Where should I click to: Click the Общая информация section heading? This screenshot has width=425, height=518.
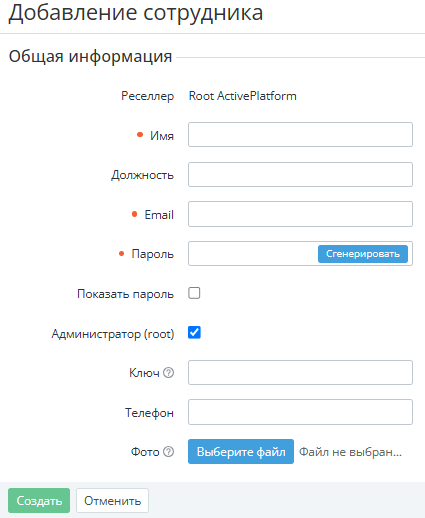tap(90, 56)
